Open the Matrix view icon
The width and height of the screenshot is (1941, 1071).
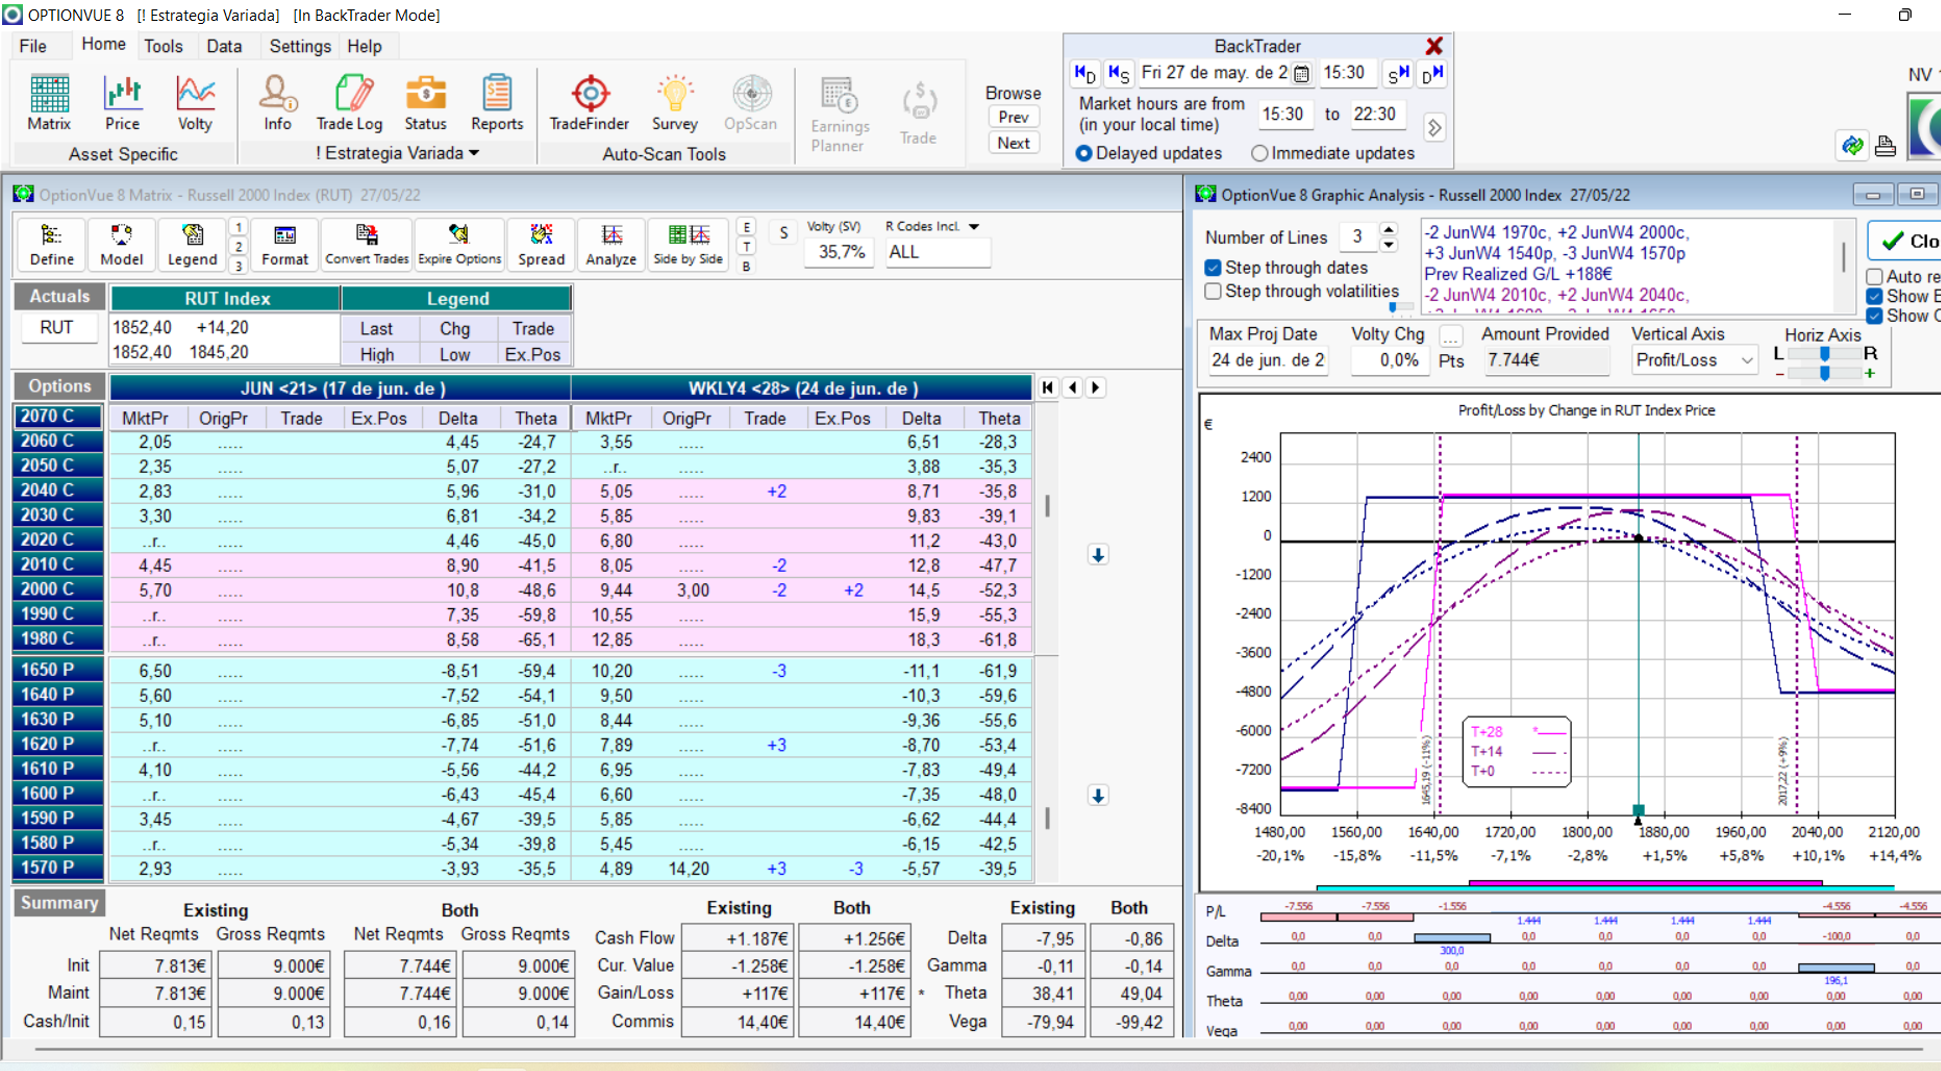point(49,103)
